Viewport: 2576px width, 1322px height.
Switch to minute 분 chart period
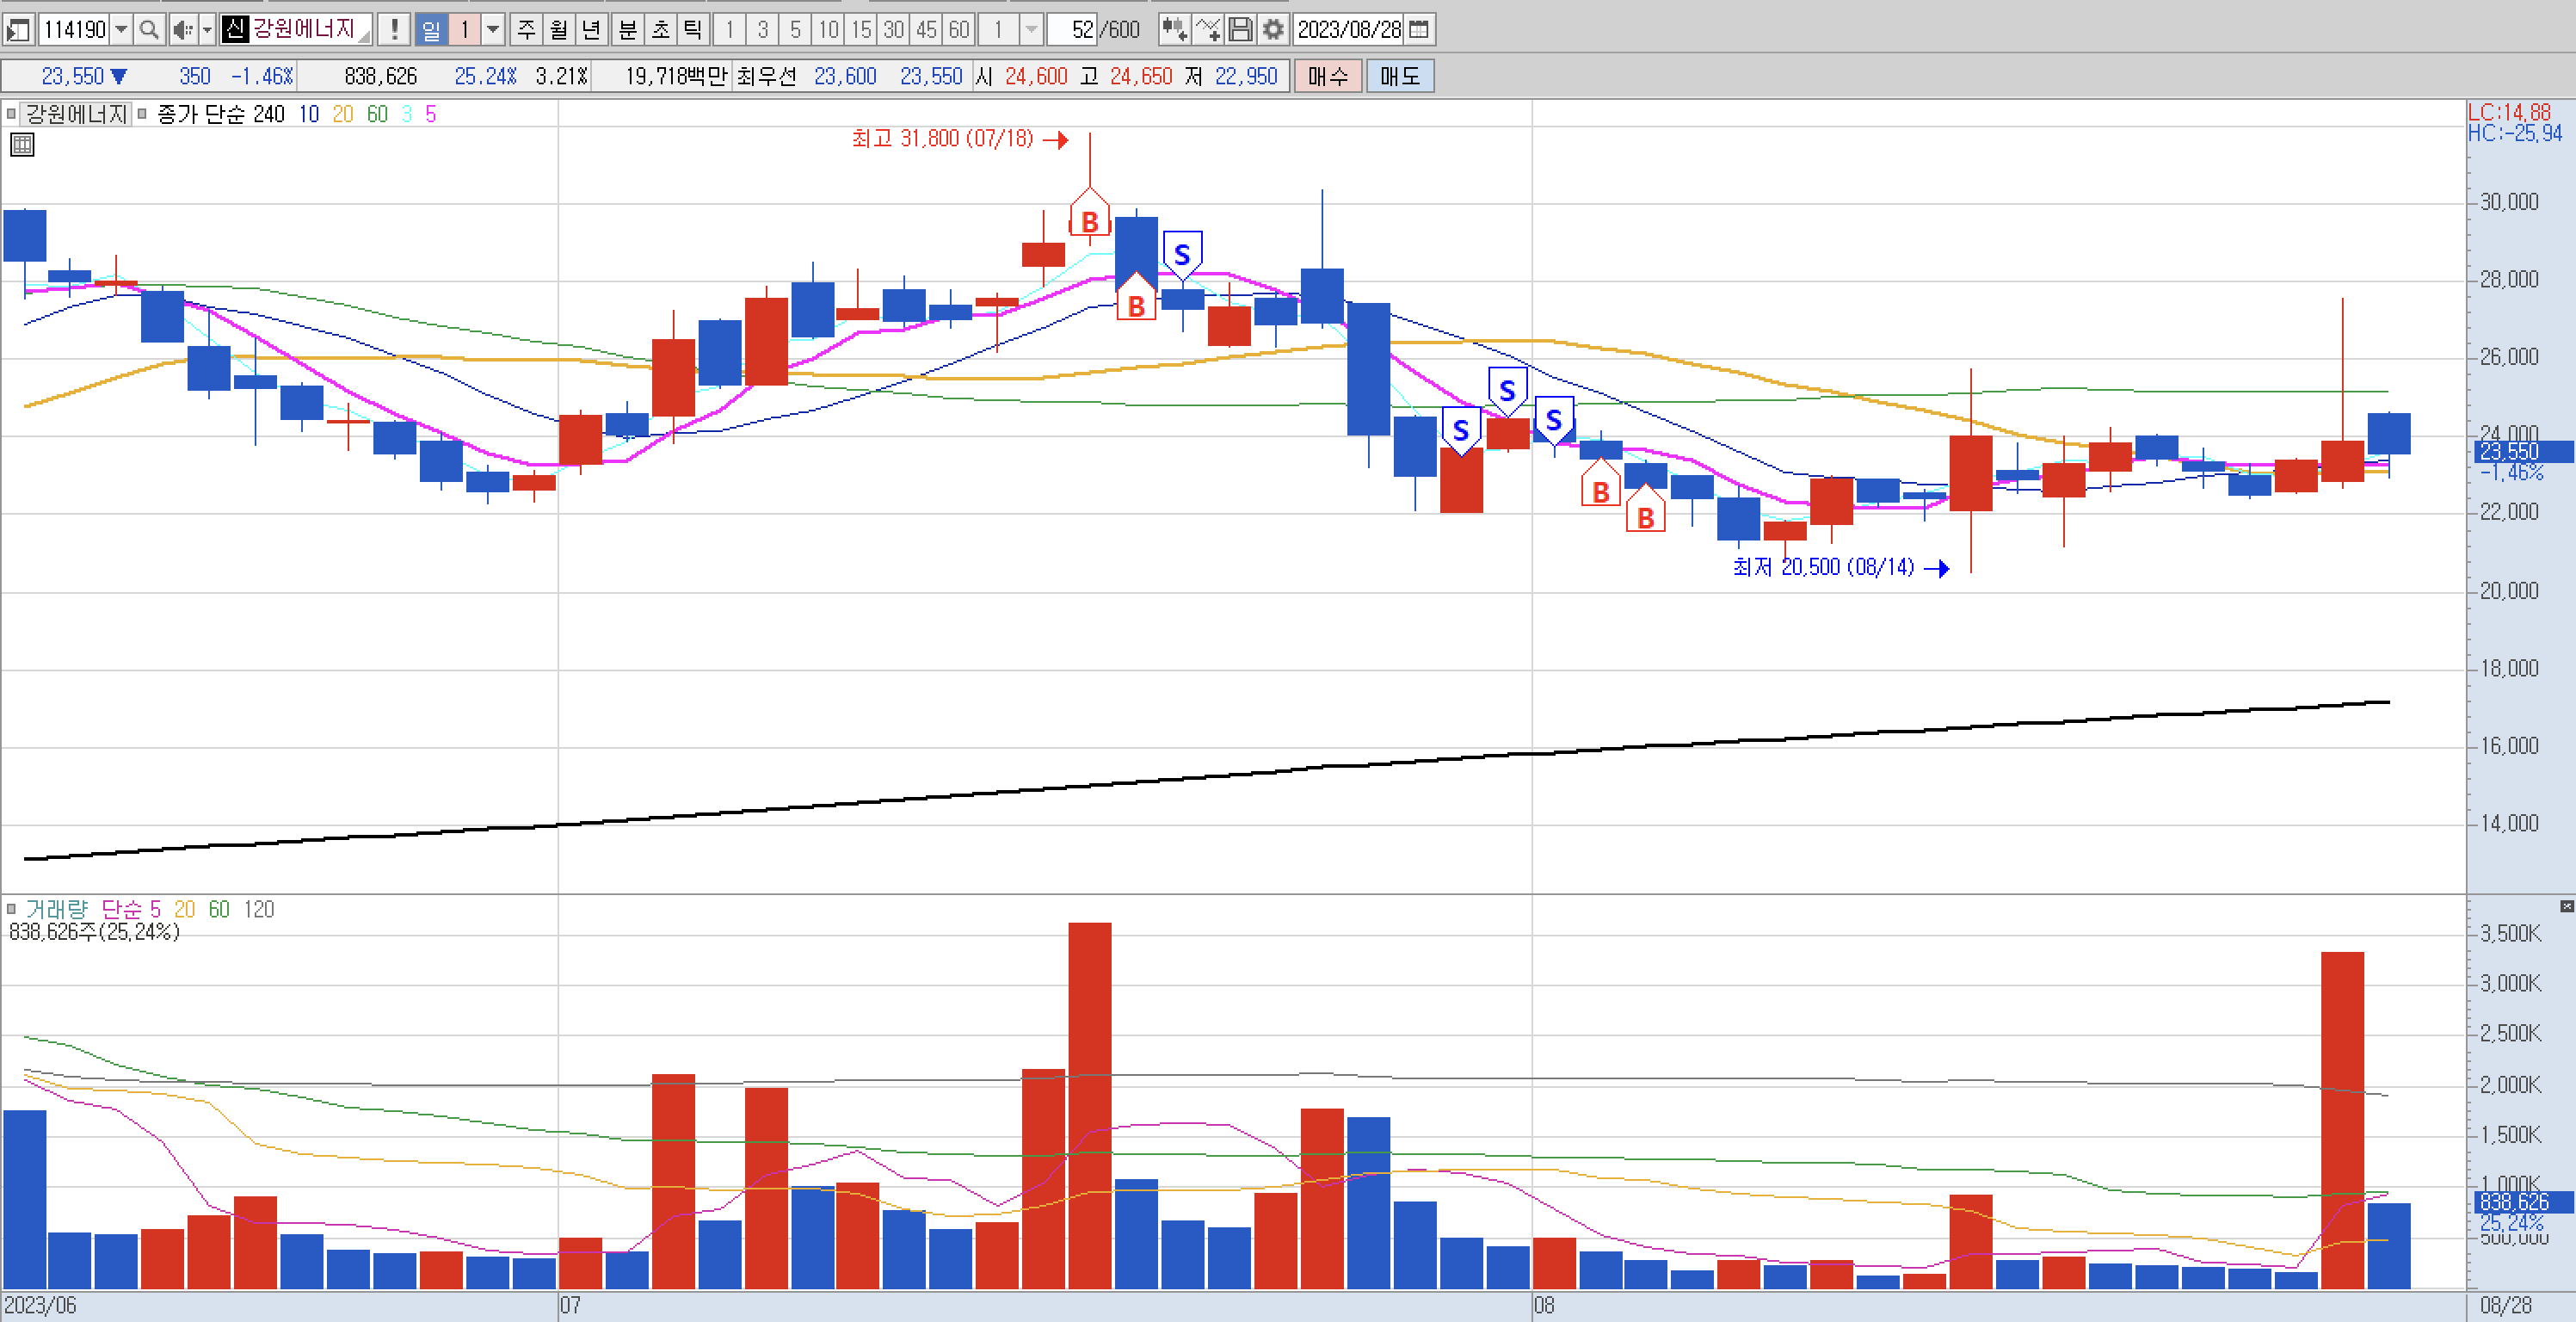coord(628,29)
